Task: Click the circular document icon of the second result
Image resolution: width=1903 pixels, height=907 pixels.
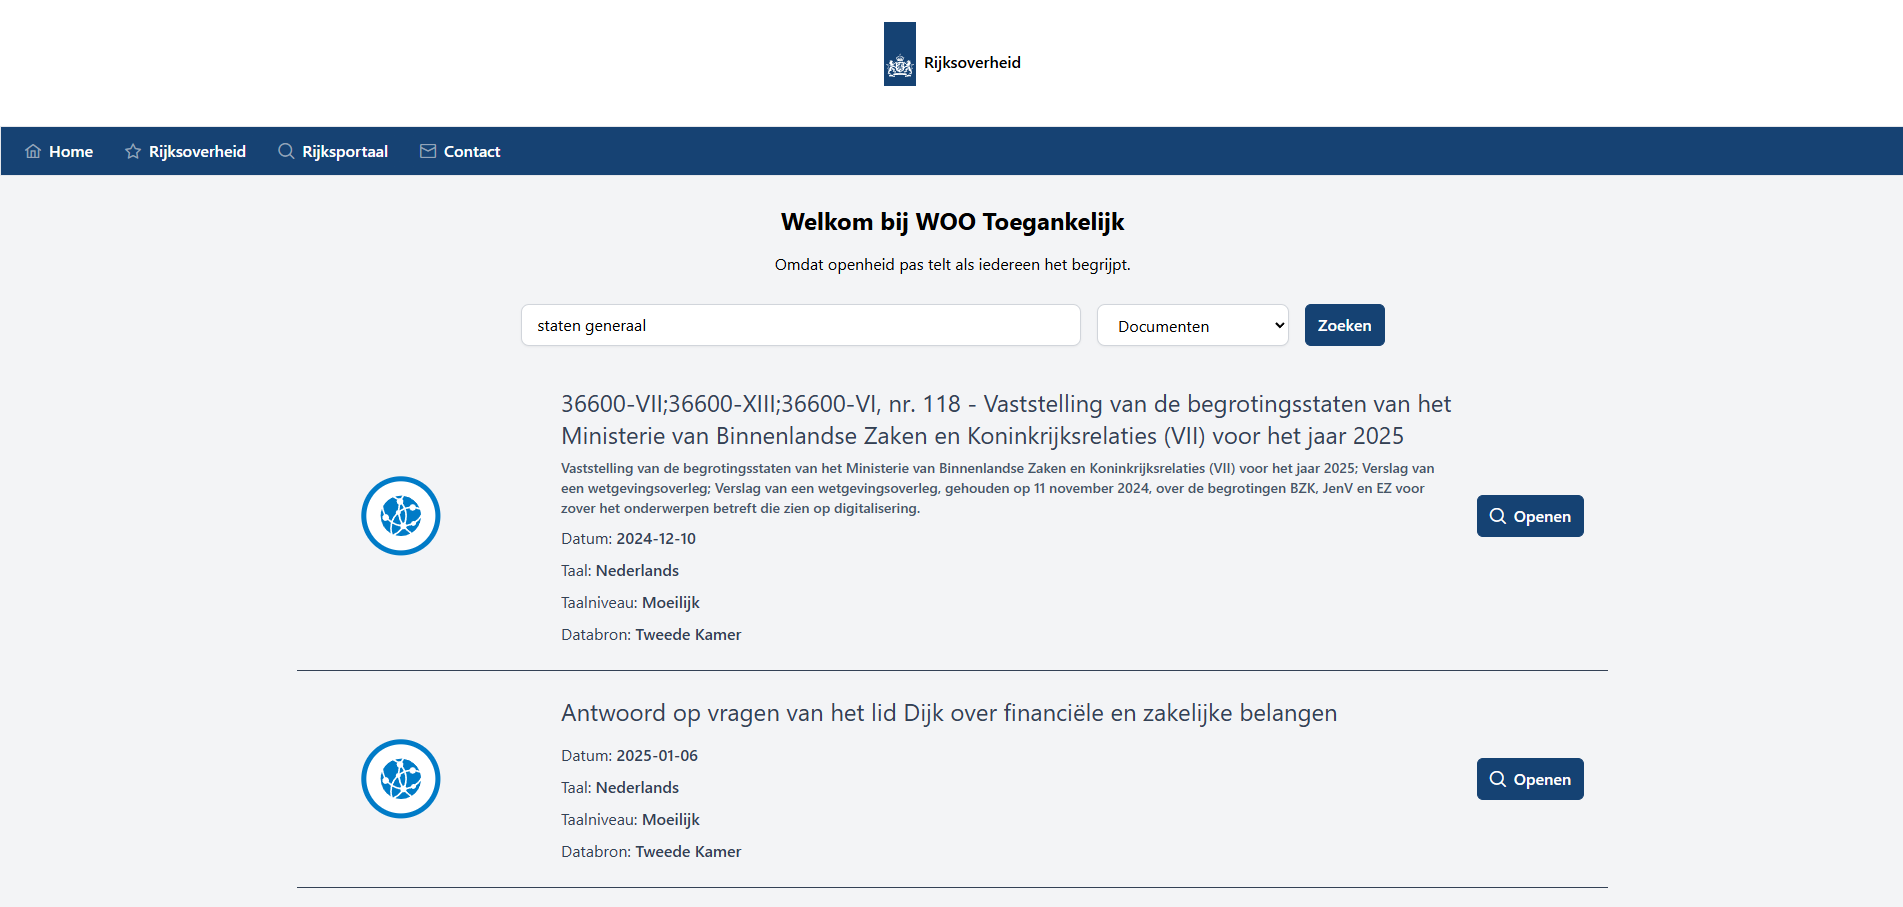Action: tap(400, 779)
